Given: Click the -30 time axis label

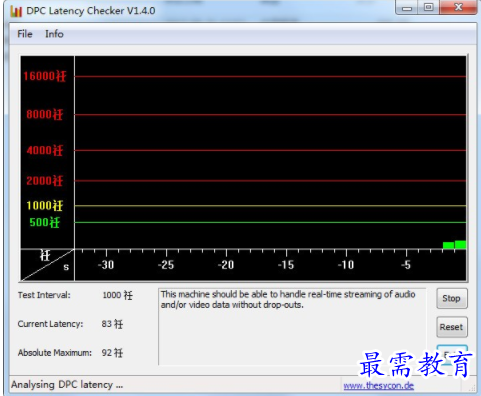Looking at the screenshot, I should pos(106,265).
